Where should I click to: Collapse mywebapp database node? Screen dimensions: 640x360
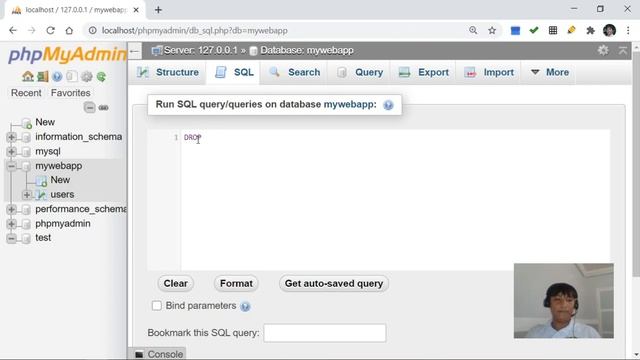(x=11, y=166)
